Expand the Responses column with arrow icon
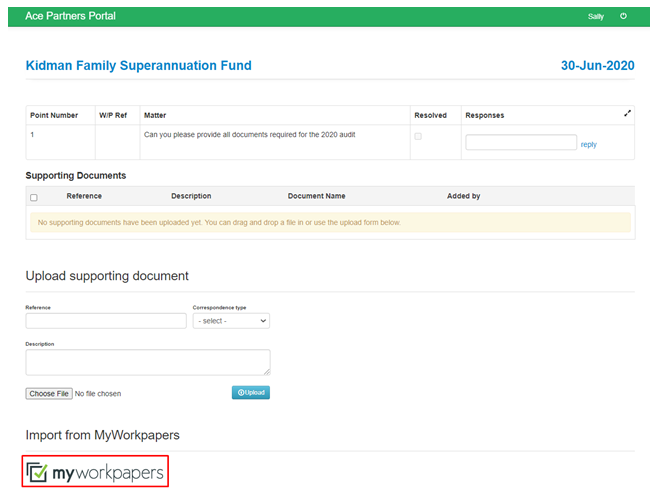This screenshot has height=499, width=656. [x=627, y=114]
